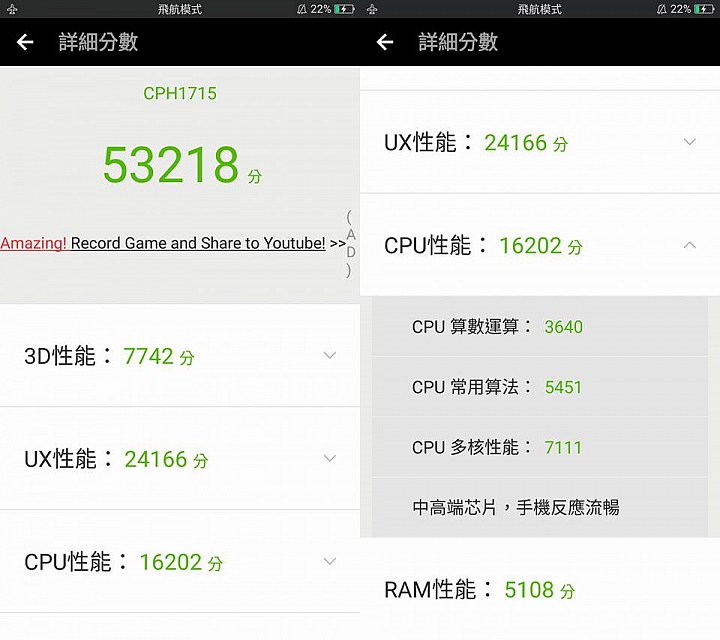Collapse the CPU性能 row on the right screen

(x=540, y=245)
